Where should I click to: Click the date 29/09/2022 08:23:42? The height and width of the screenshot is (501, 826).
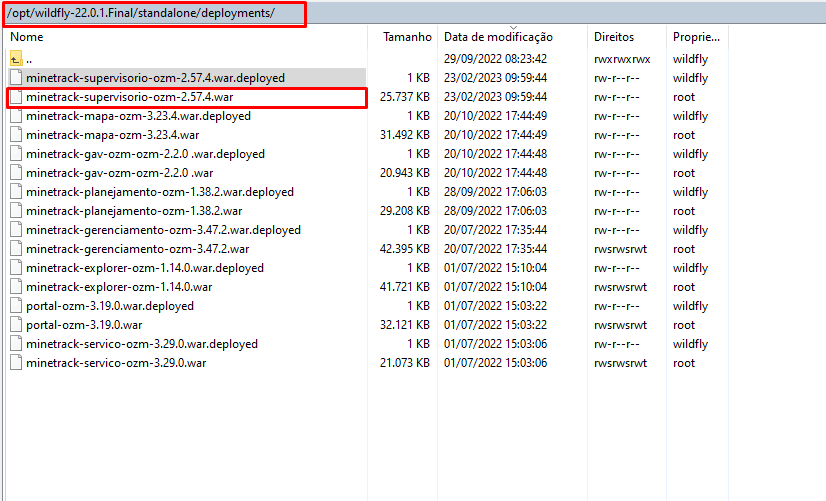point(495,58)
